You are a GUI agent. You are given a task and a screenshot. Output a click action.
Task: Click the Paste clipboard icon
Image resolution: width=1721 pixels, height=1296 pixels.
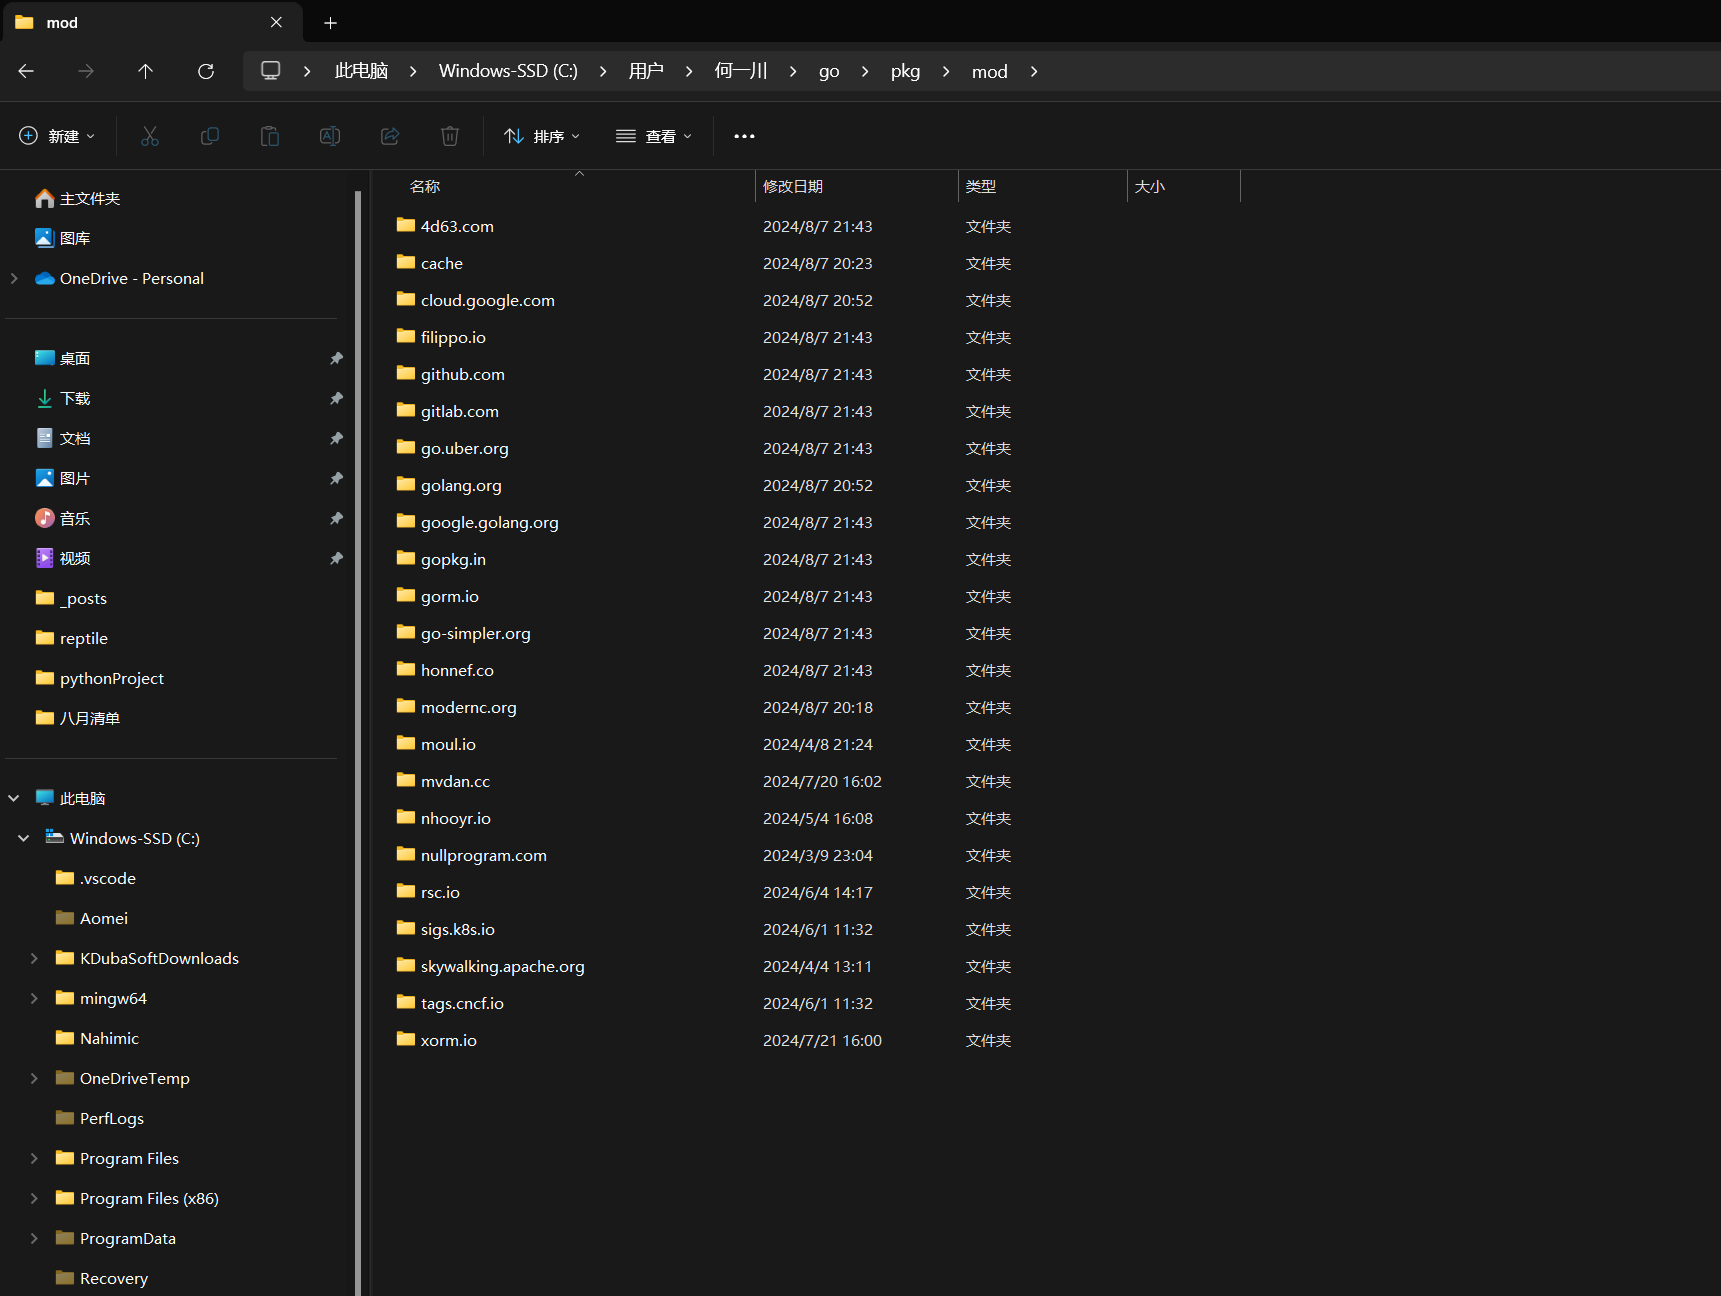(270, 136)
